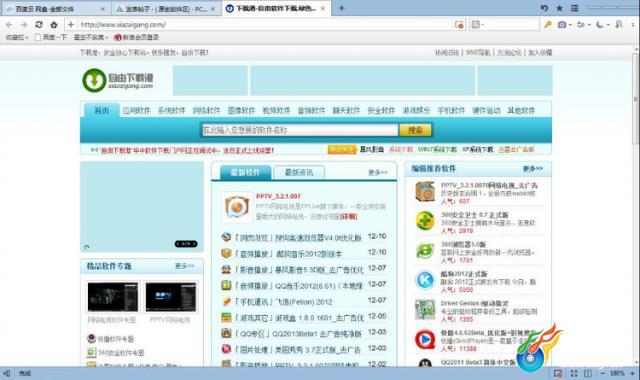Click the Driver Genius icon
This screenshot has height=380, width=640.
(425, 309)
